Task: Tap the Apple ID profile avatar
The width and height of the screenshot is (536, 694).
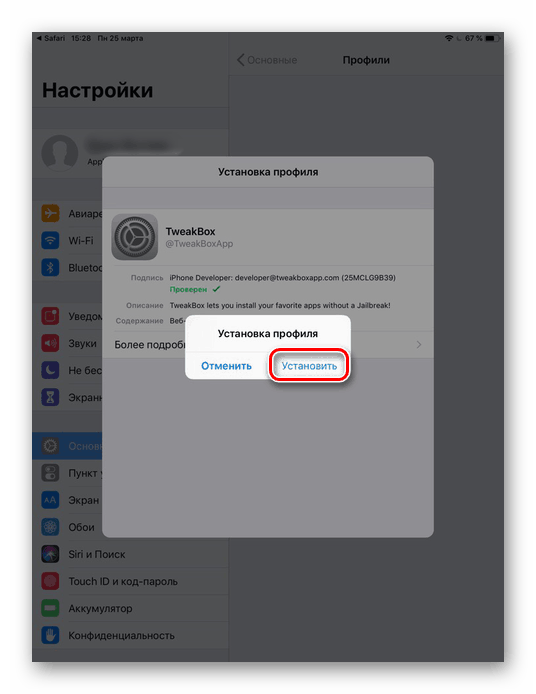Action: point(60,153)
